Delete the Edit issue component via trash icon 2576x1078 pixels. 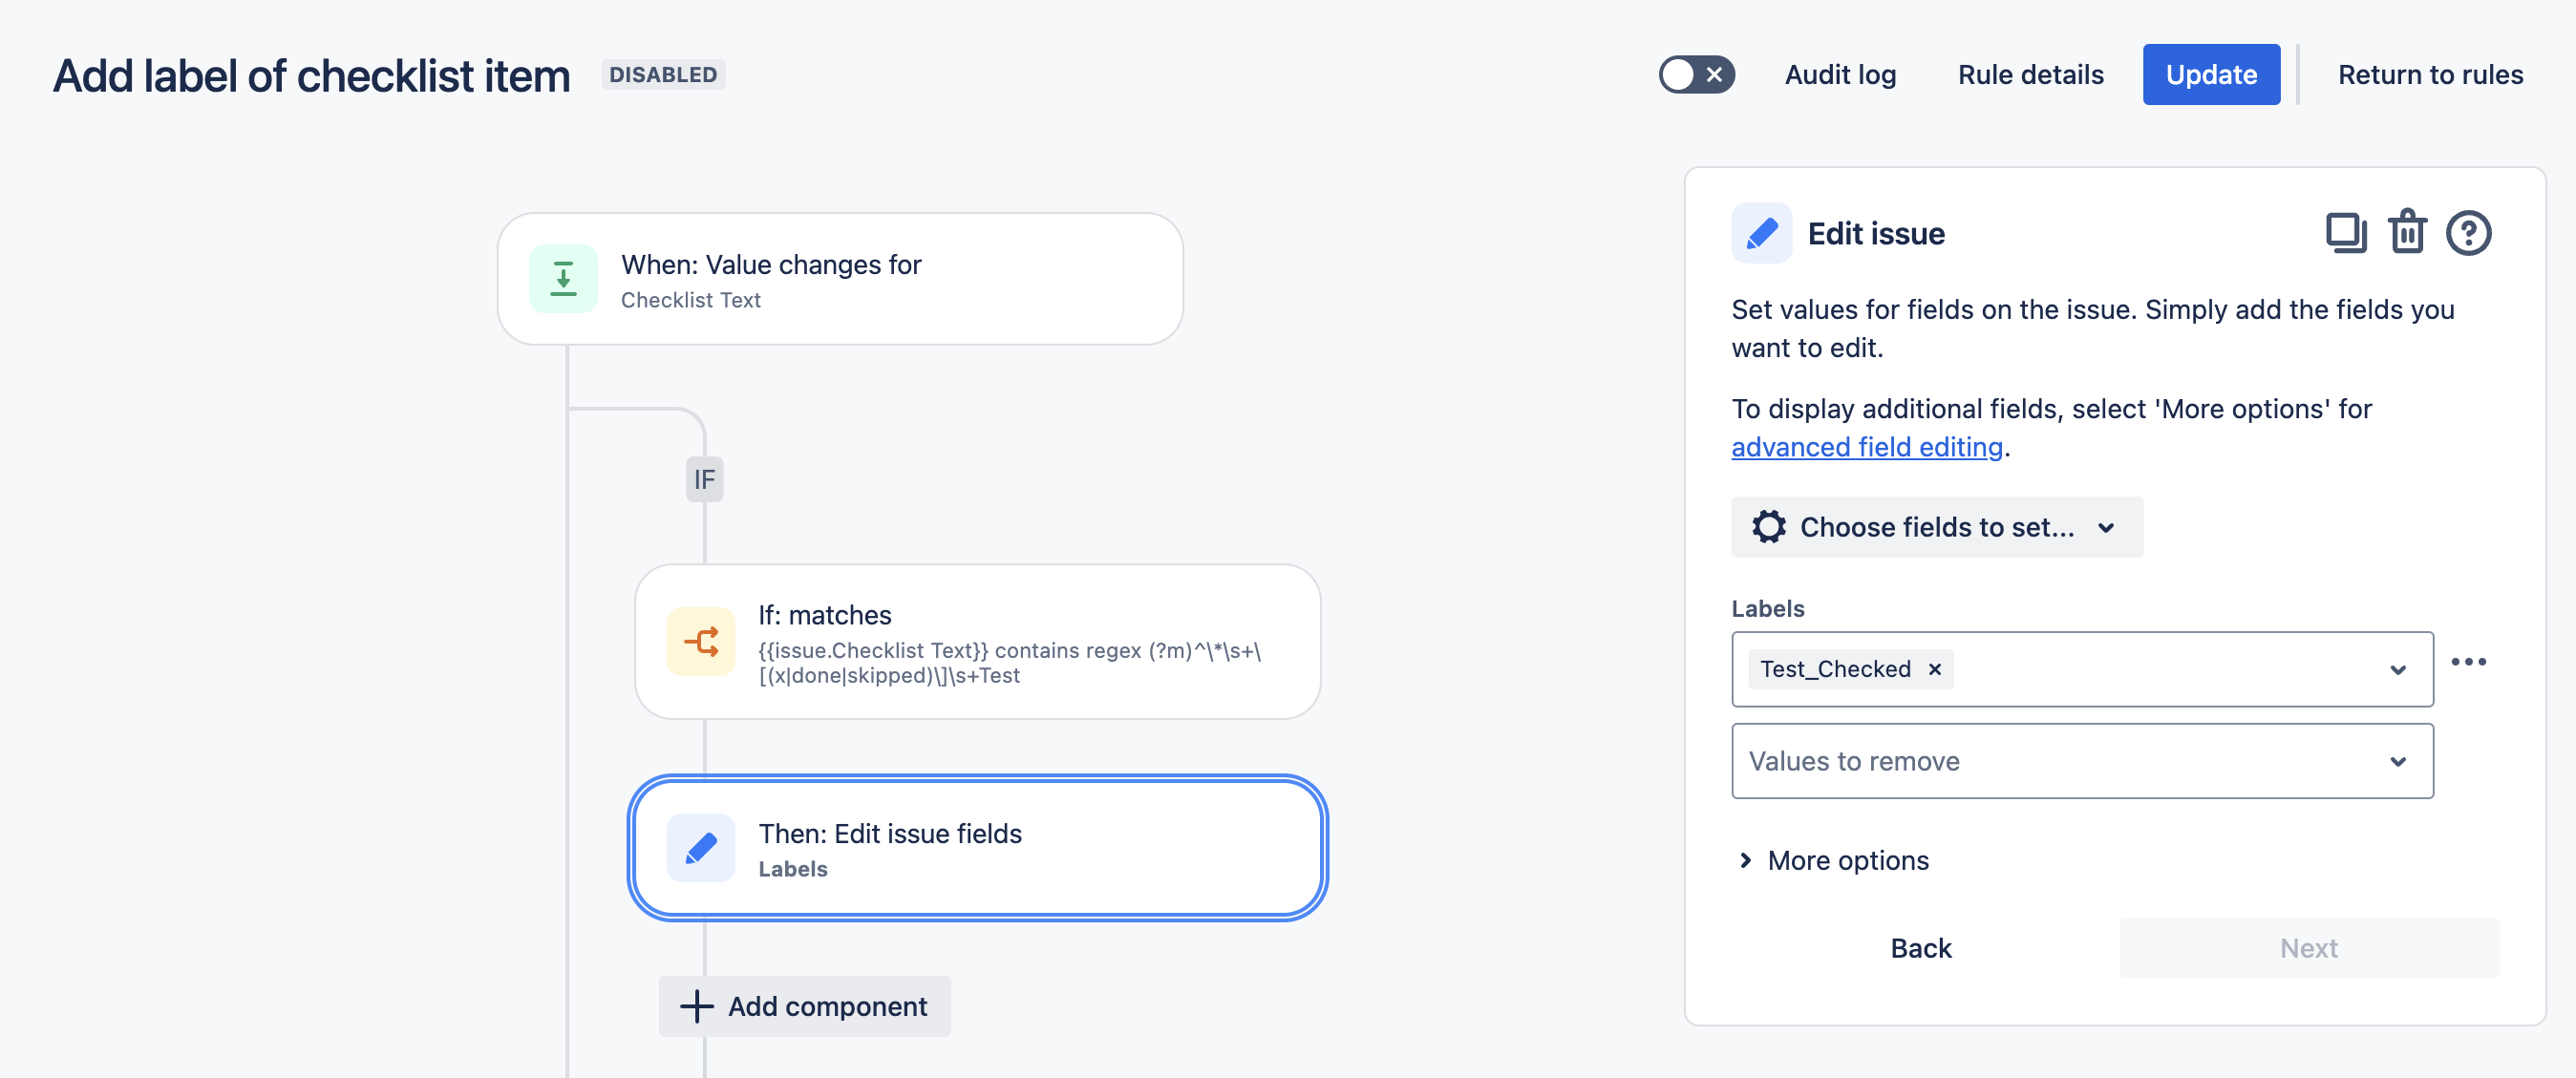[2407, 233]
